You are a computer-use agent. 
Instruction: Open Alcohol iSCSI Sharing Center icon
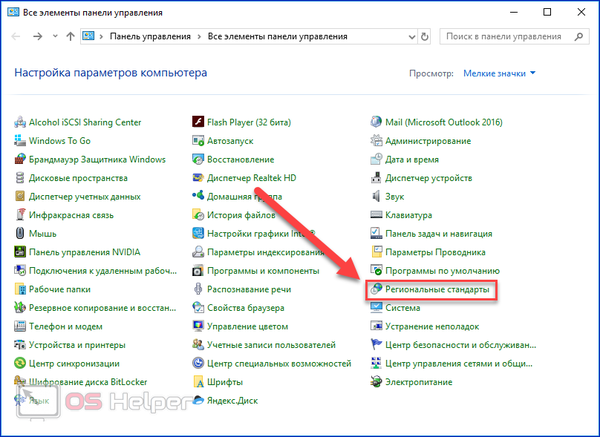(20, 122)
